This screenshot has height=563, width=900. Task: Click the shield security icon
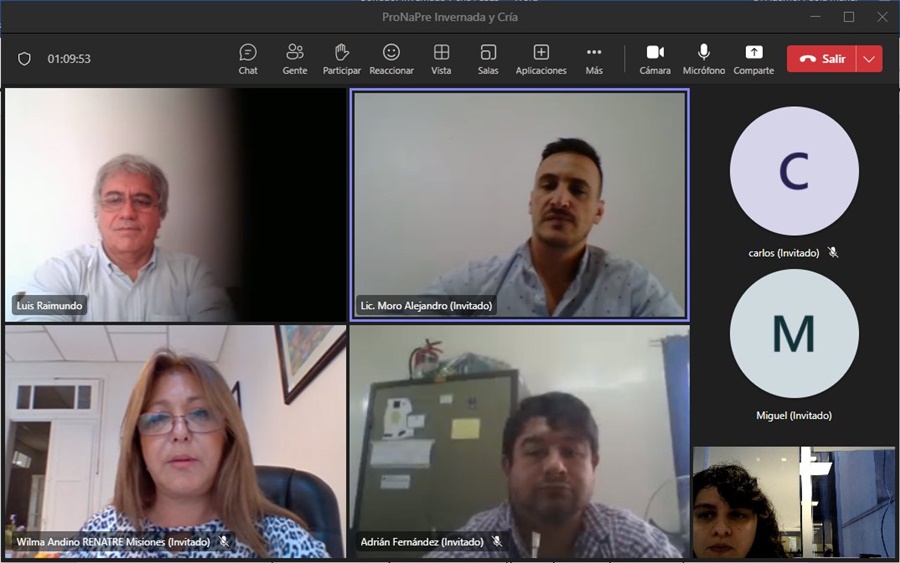[25, 59]
